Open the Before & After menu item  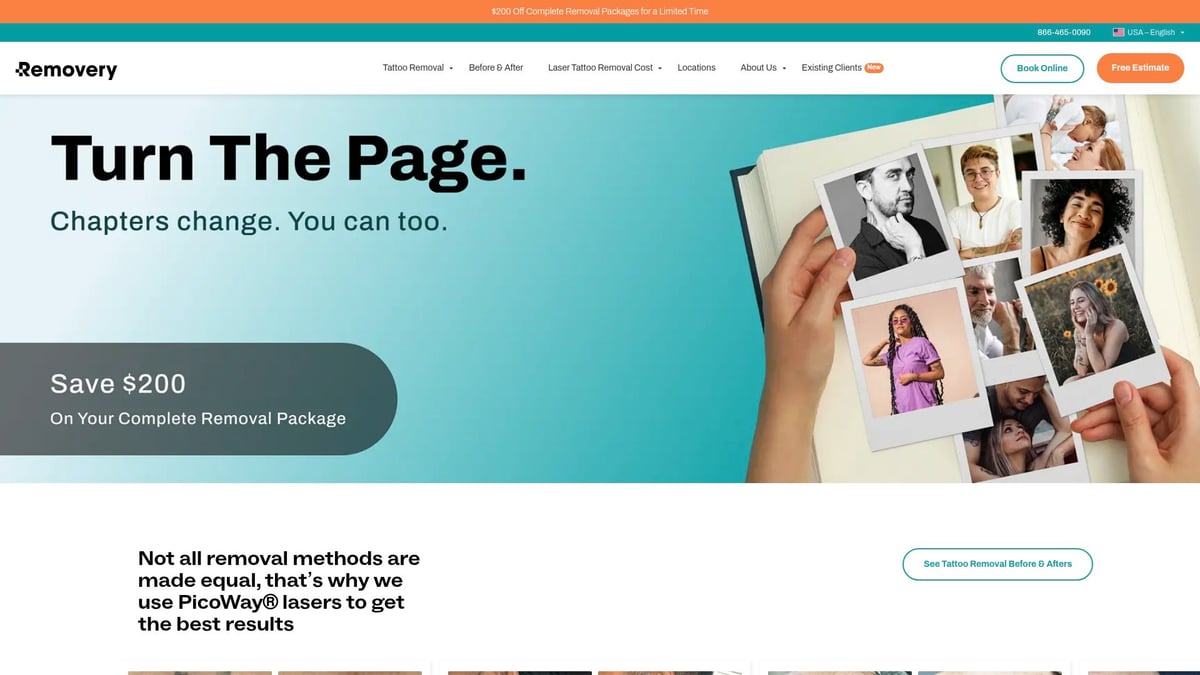tap(496, 68)
